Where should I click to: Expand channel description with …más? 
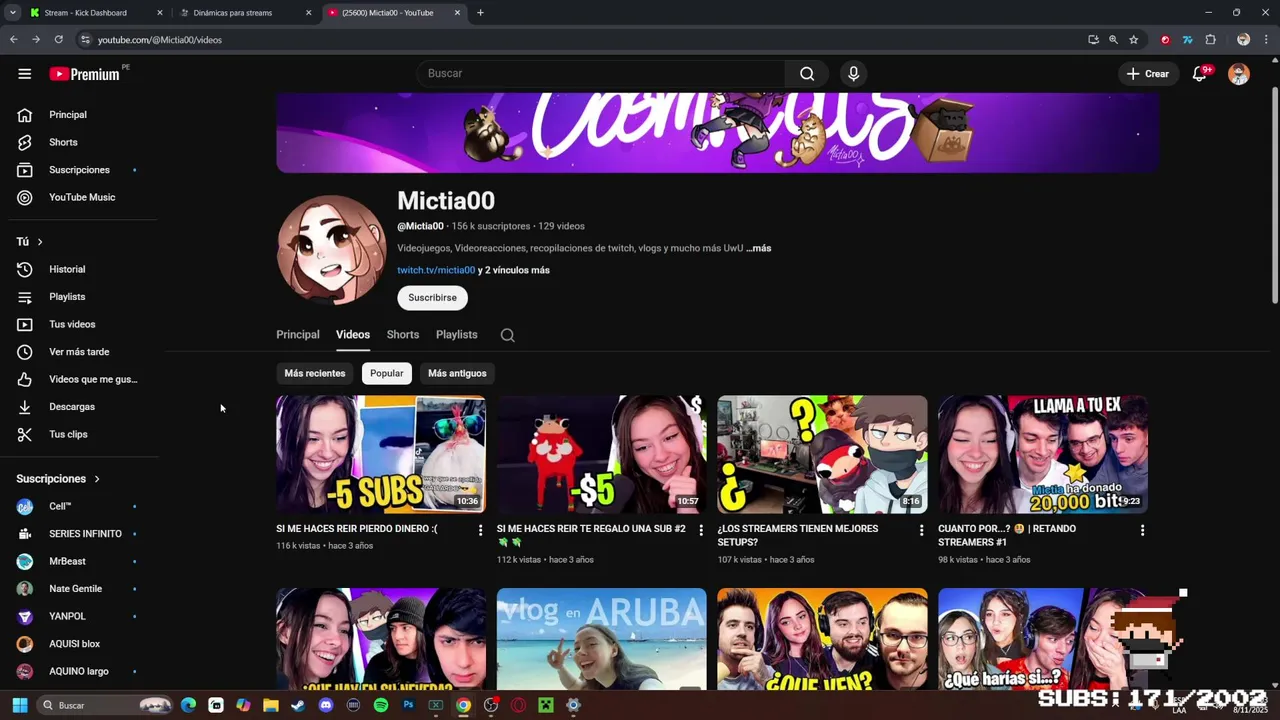pyautogui.click(x=759, y=248)
